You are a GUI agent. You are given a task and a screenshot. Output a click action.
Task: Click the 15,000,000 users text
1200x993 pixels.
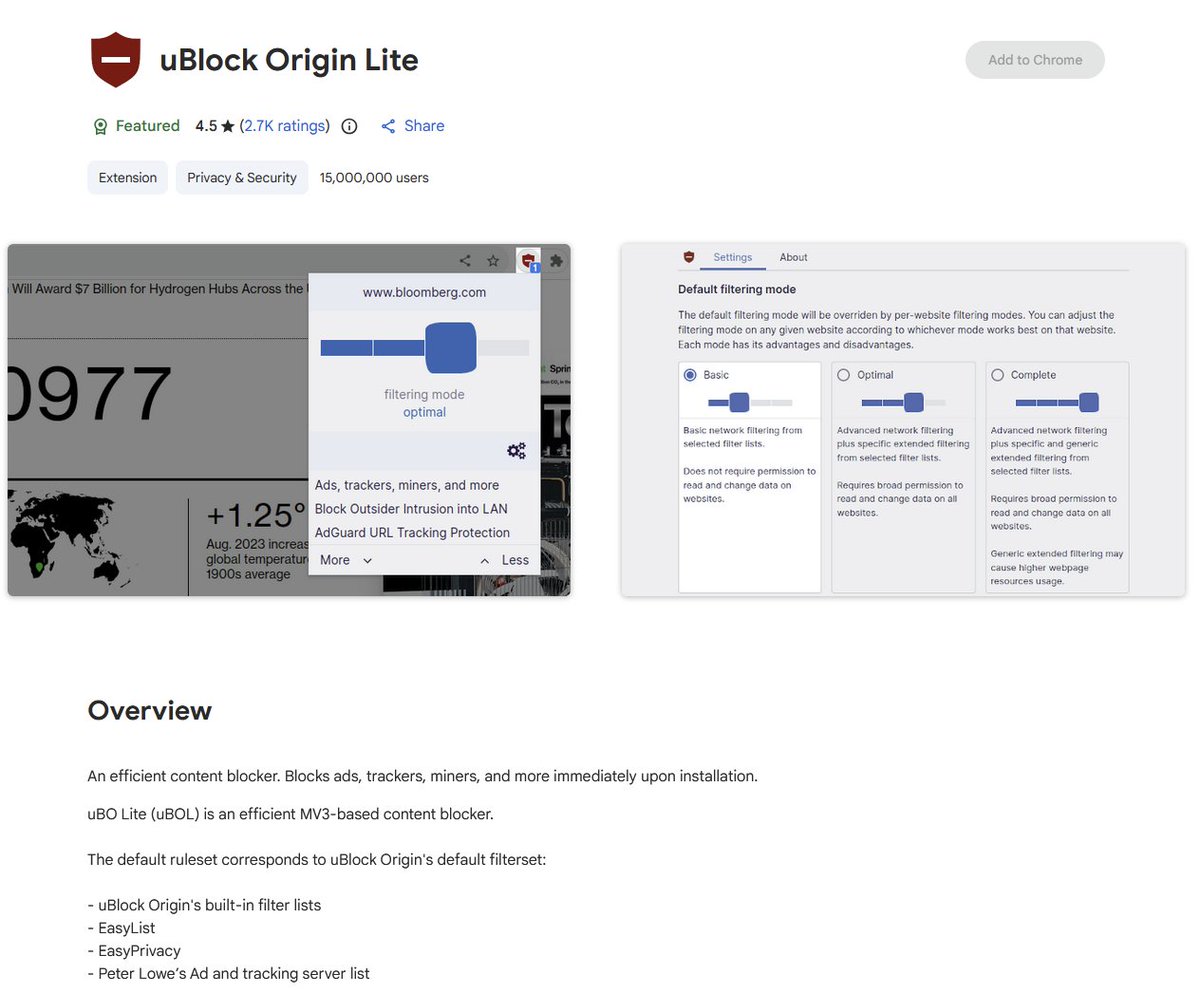pyautogui.click(x=374, y=178)
